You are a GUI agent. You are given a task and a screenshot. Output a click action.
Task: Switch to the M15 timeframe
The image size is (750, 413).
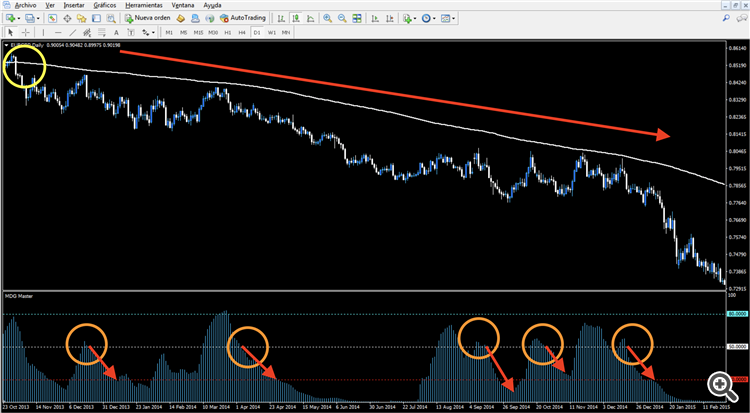click(x=199, y=33)
